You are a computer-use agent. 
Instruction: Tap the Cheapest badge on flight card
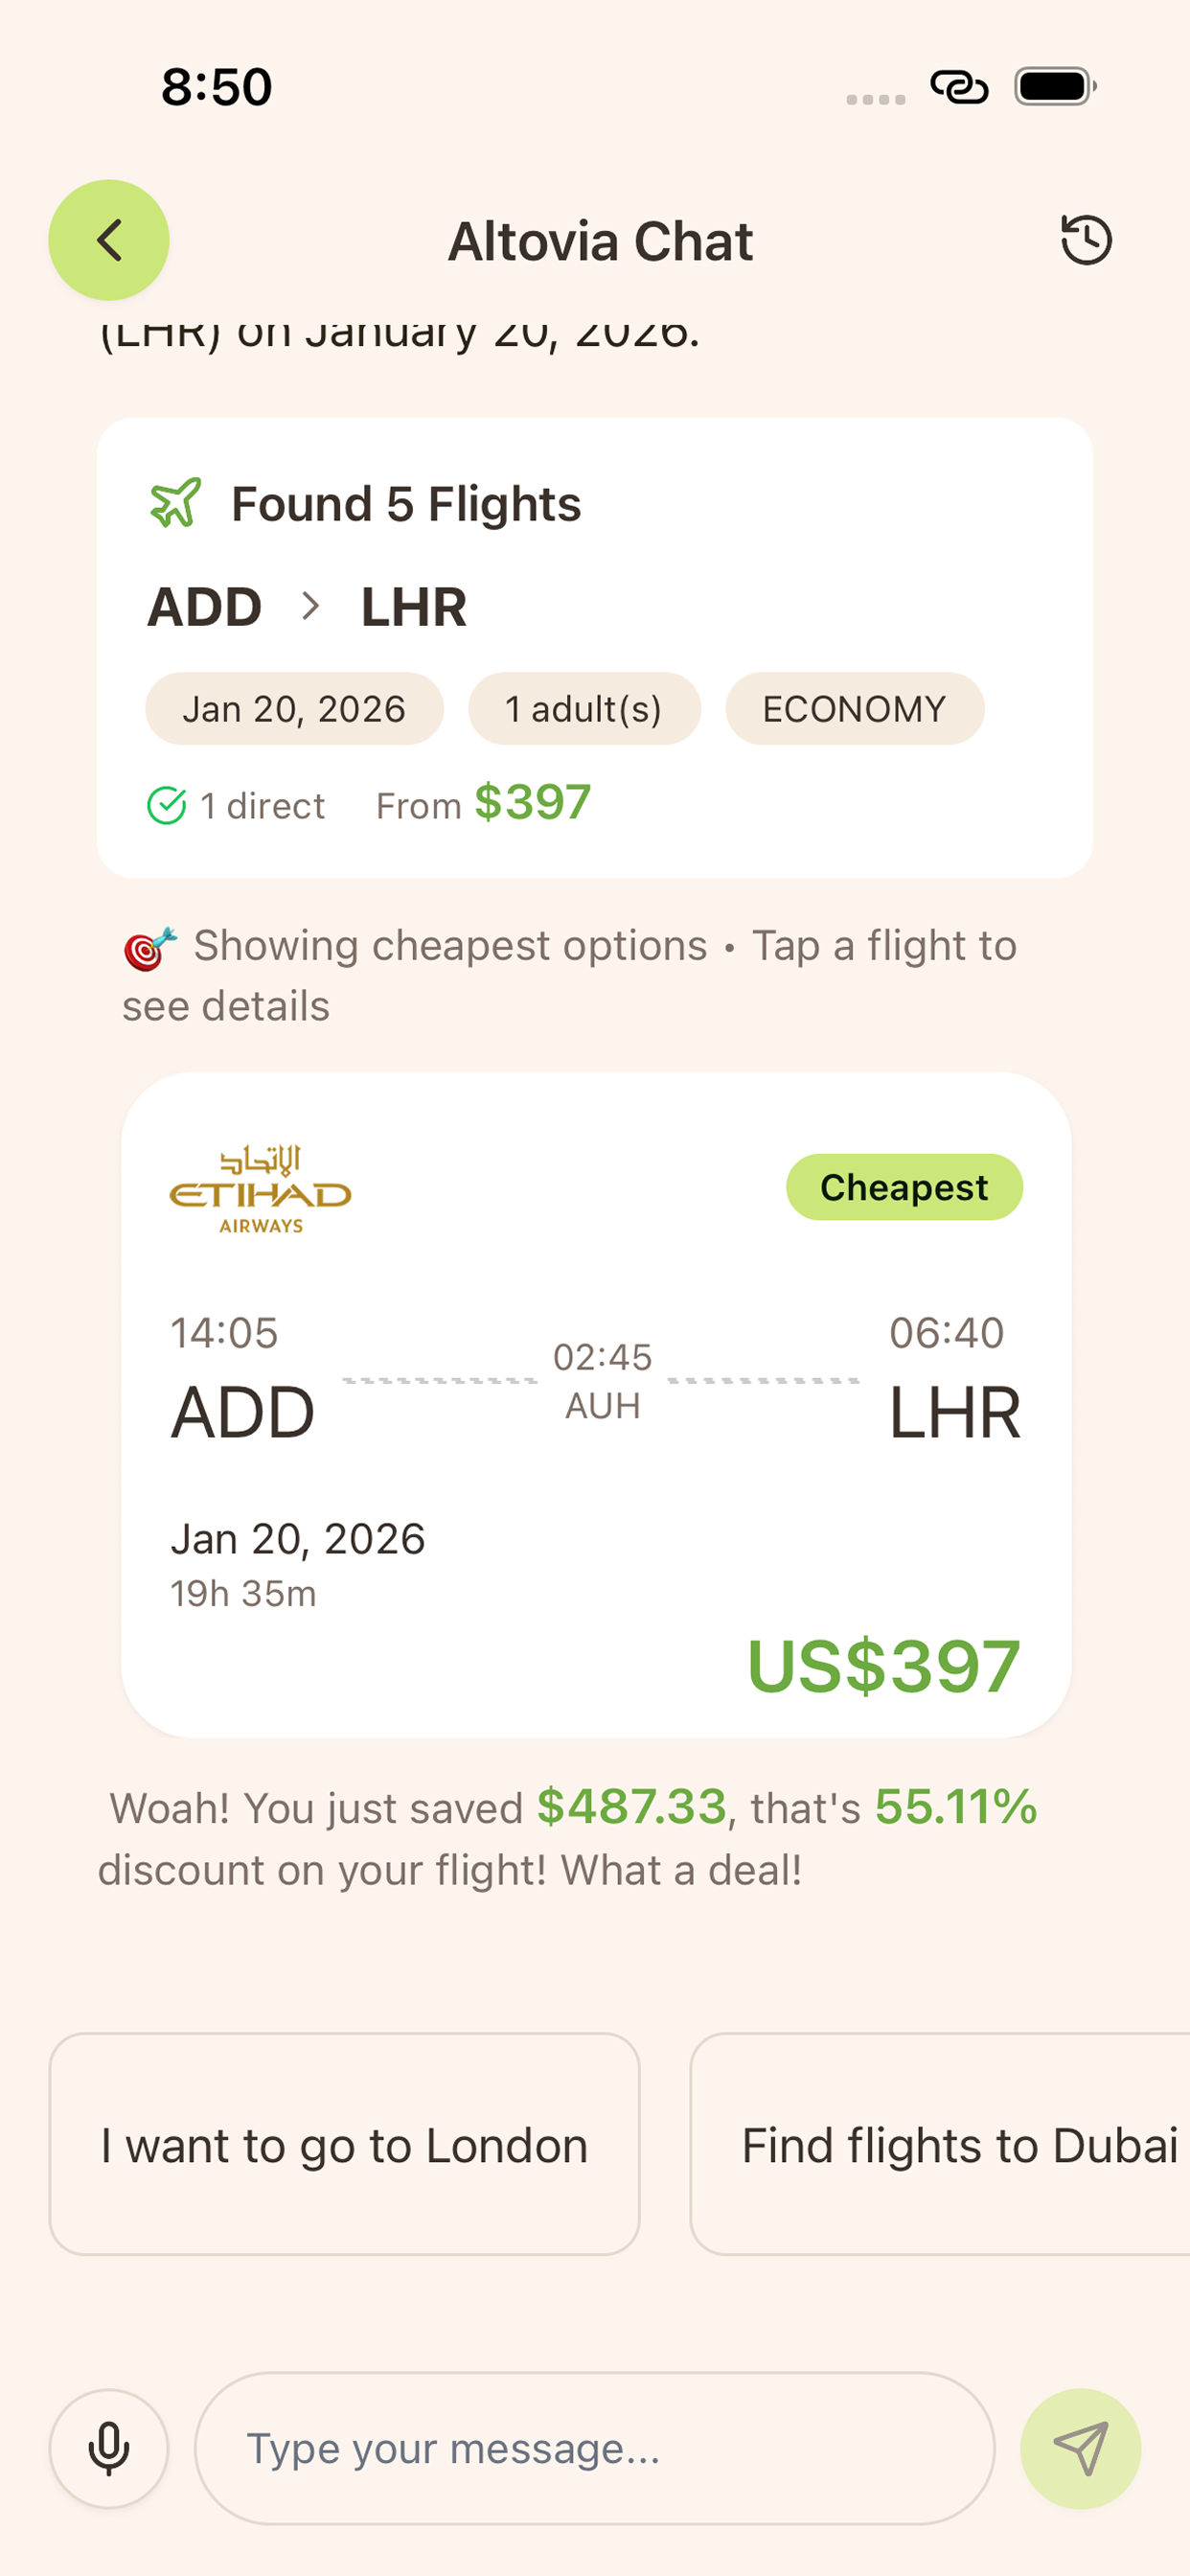[904, 1187]
